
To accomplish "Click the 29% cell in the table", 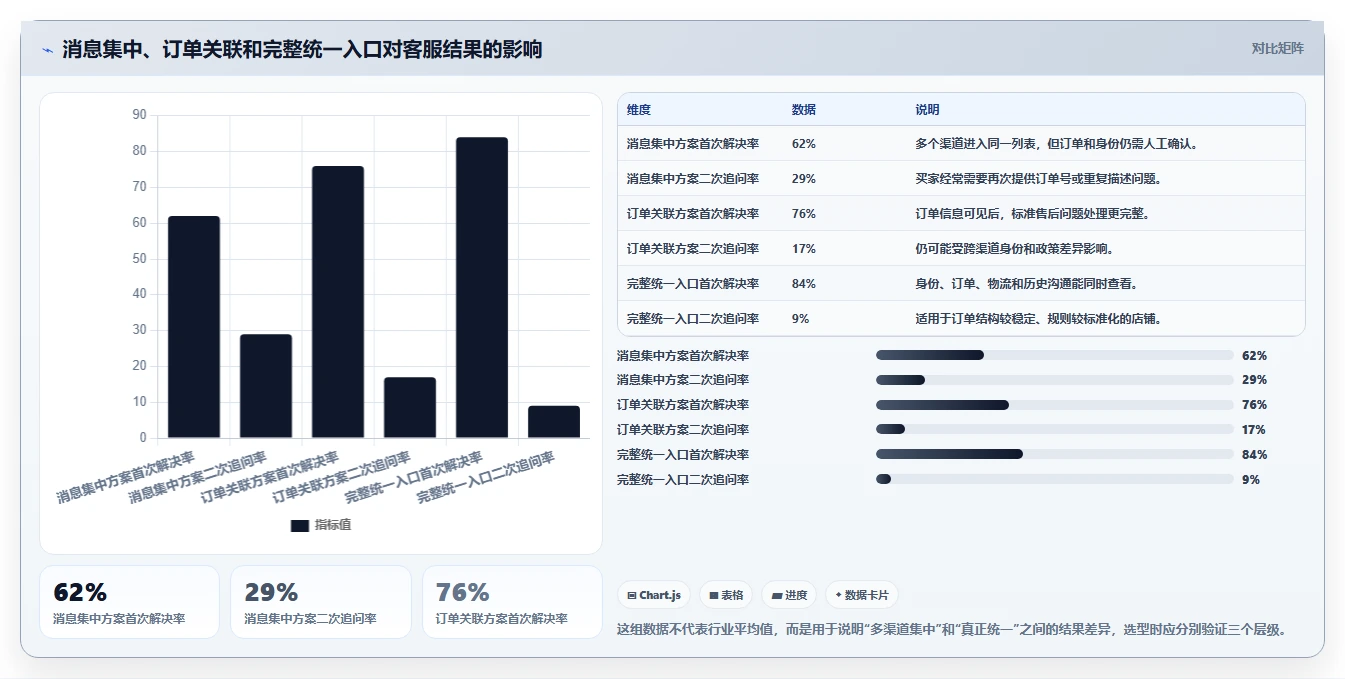I will pos(803,179).
